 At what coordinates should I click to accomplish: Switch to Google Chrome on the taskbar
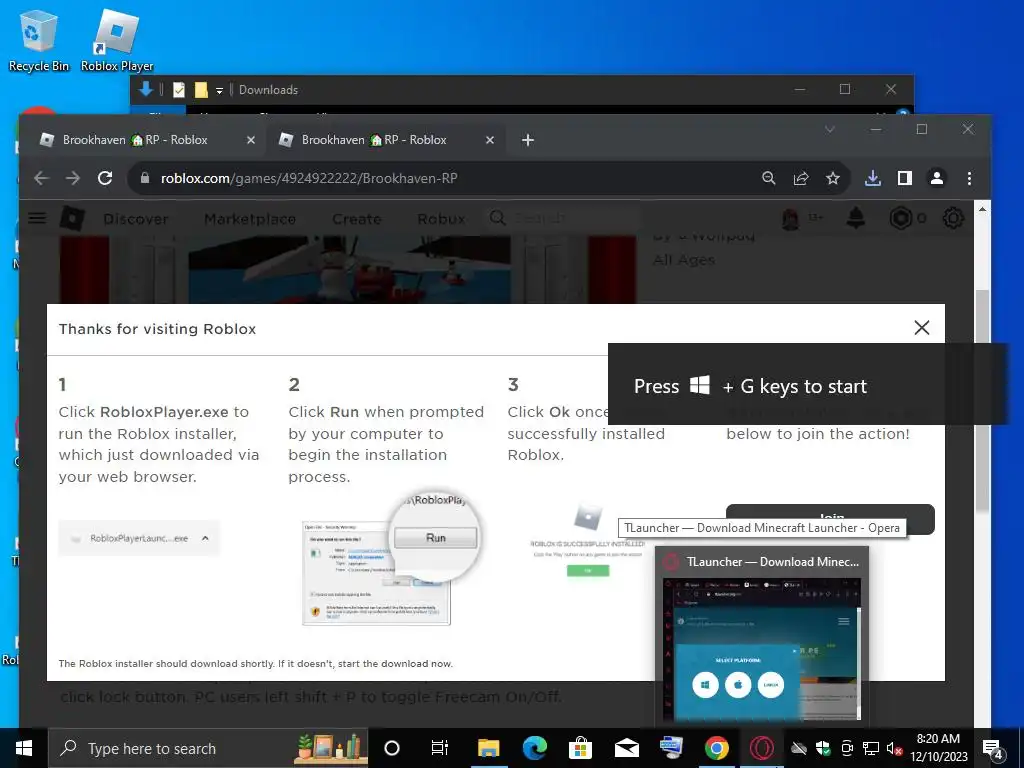[x=716, y=748]
